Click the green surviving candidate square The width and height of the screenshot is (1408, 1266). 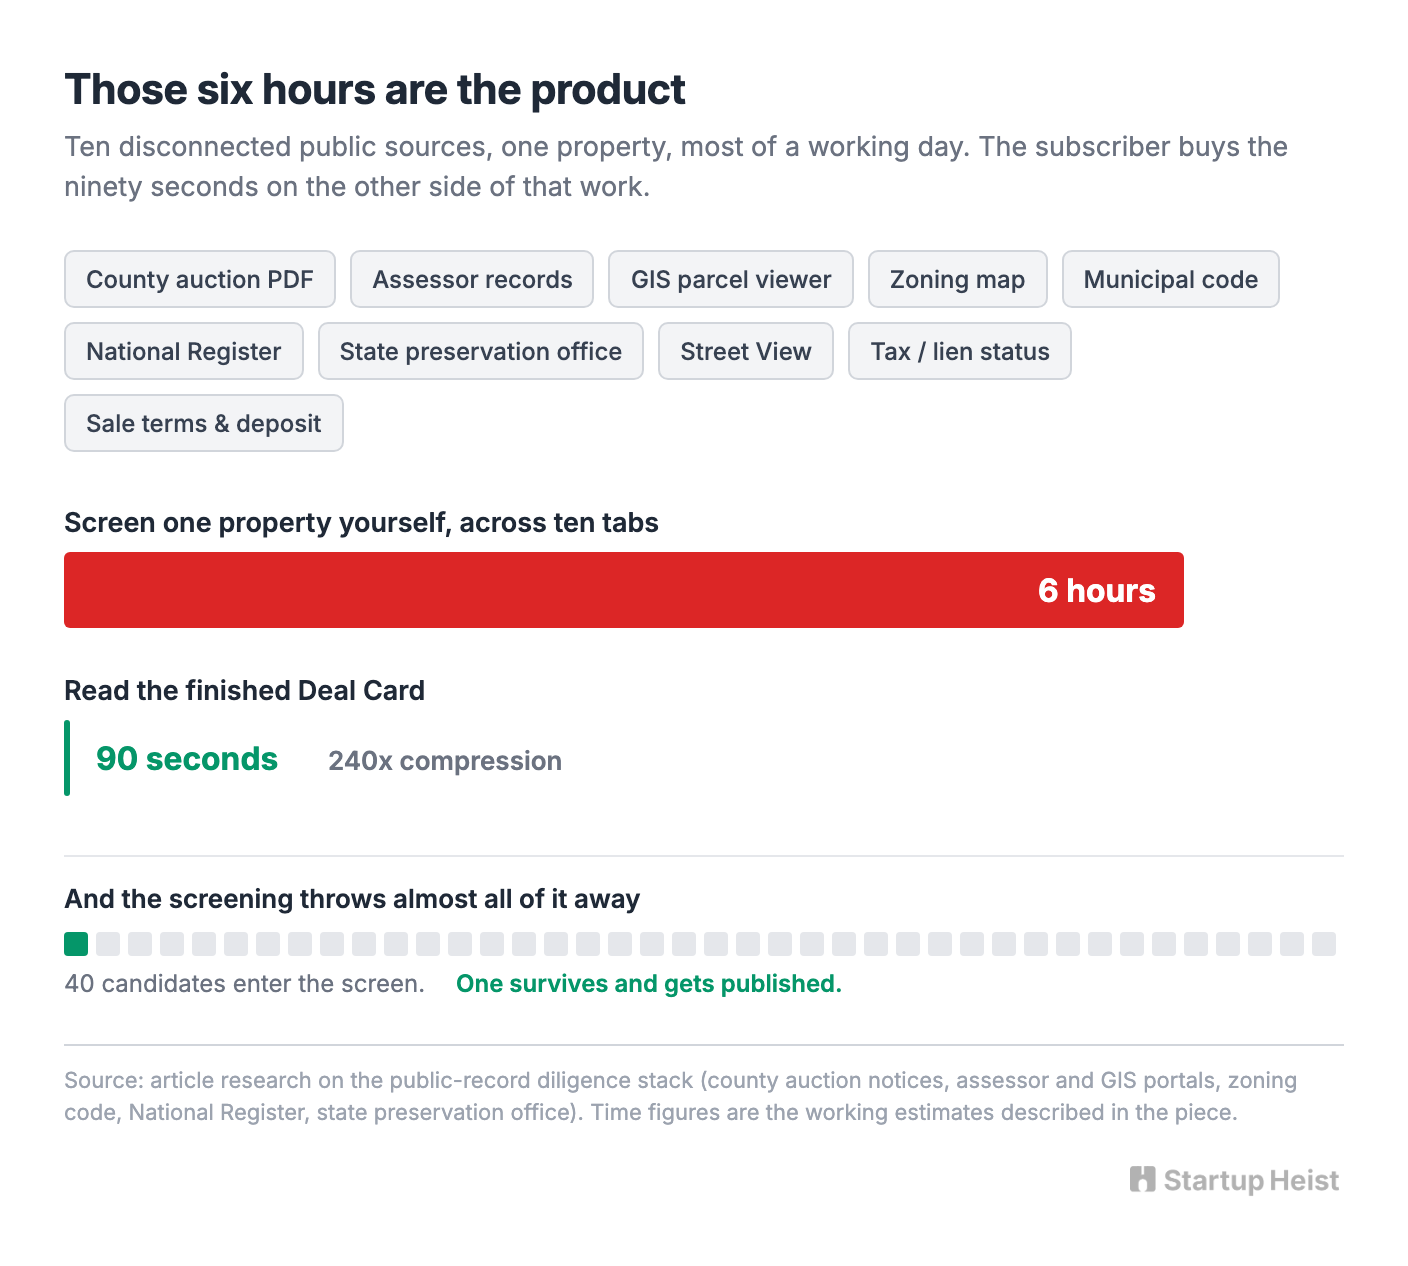76,944
